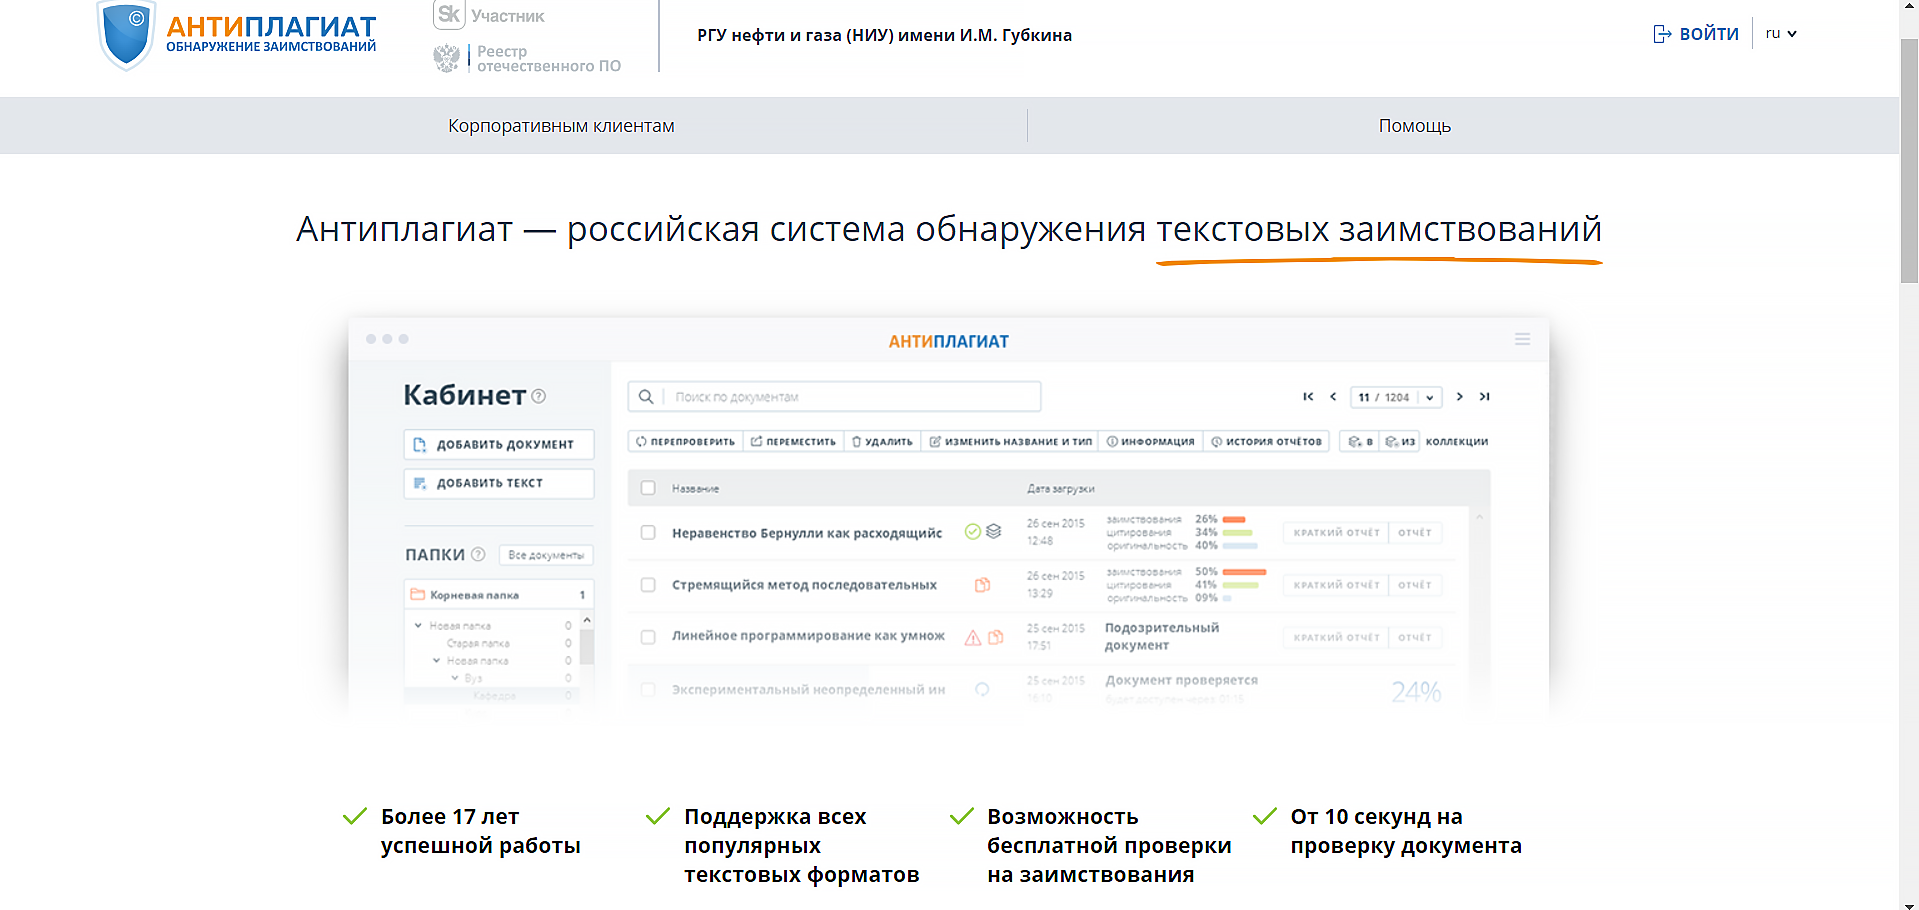Image resolution: width=1919 pixels, height=910 pixels.
Task: Click the Удалить toolbar button
Action: click(x=882, y=441)
